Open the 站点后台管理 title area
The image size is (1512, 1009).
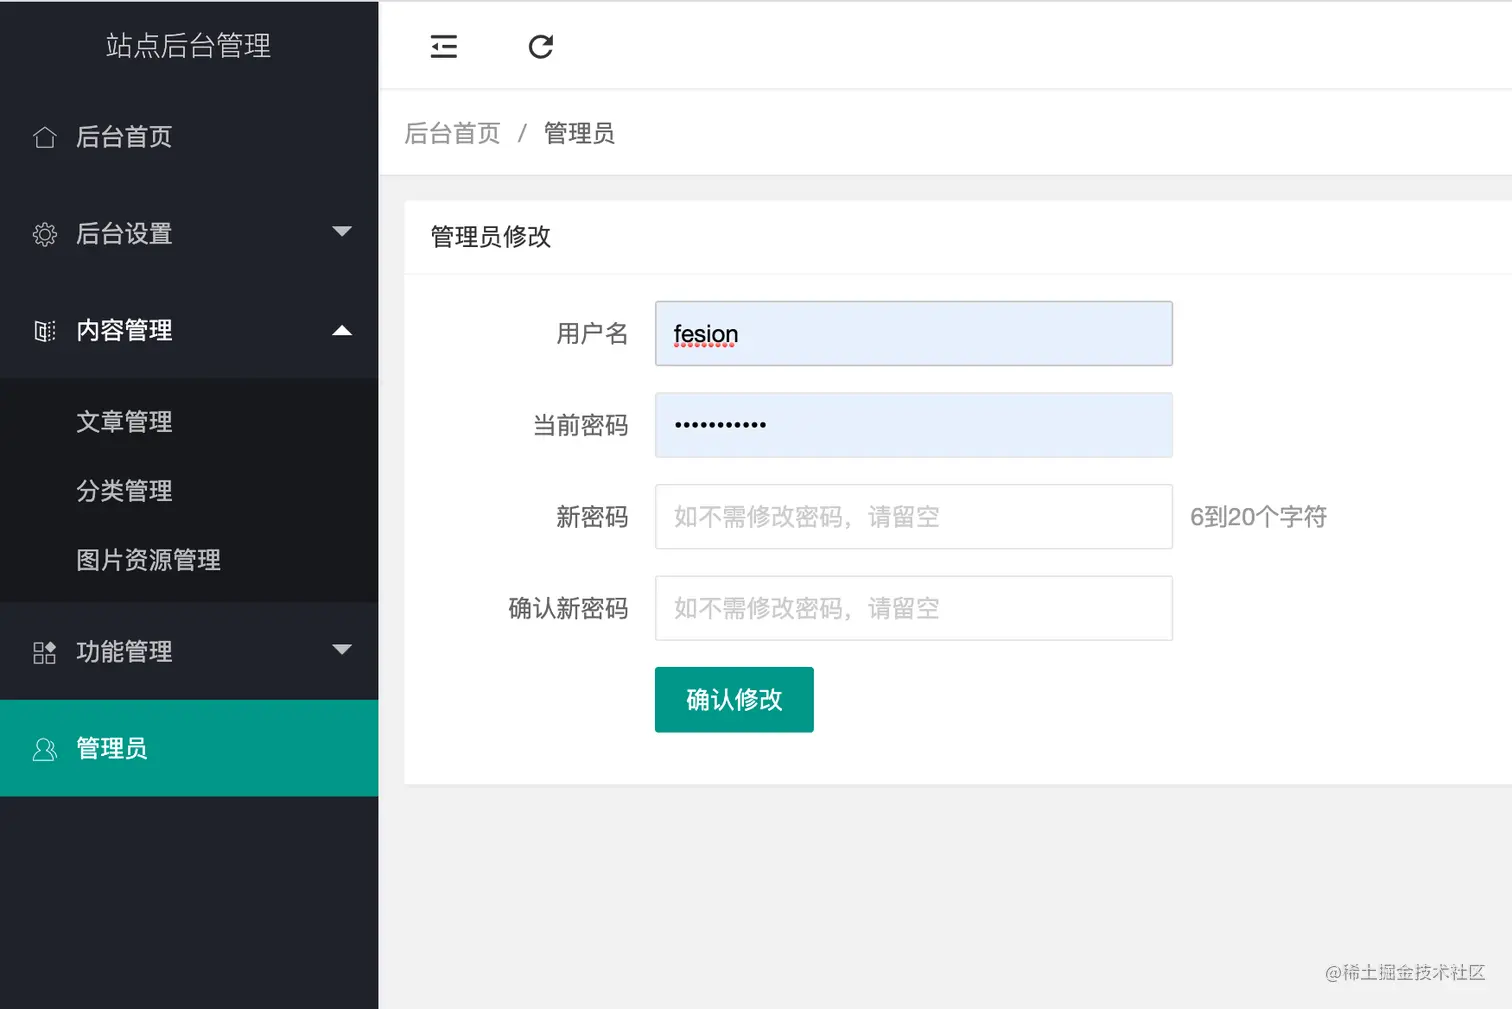tap(188, 45)
